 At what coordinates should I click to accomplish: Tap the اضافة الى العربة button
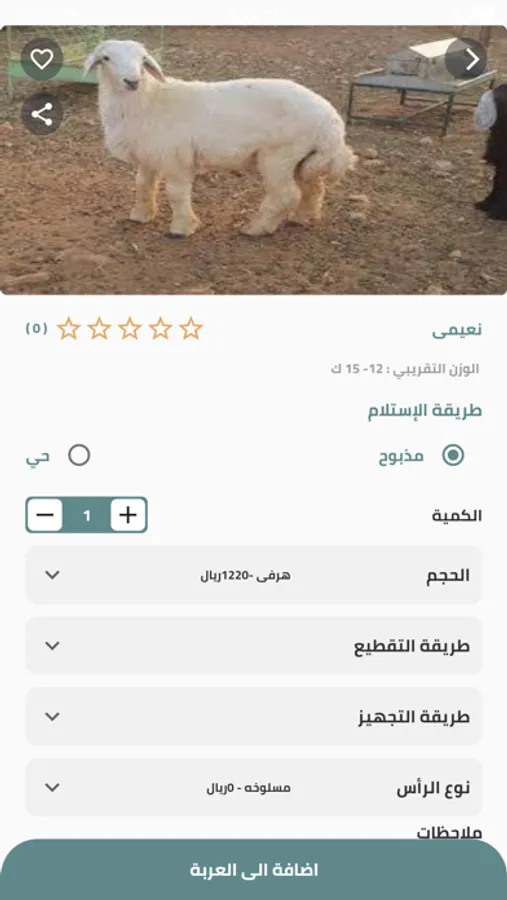(x=253, y=870)
